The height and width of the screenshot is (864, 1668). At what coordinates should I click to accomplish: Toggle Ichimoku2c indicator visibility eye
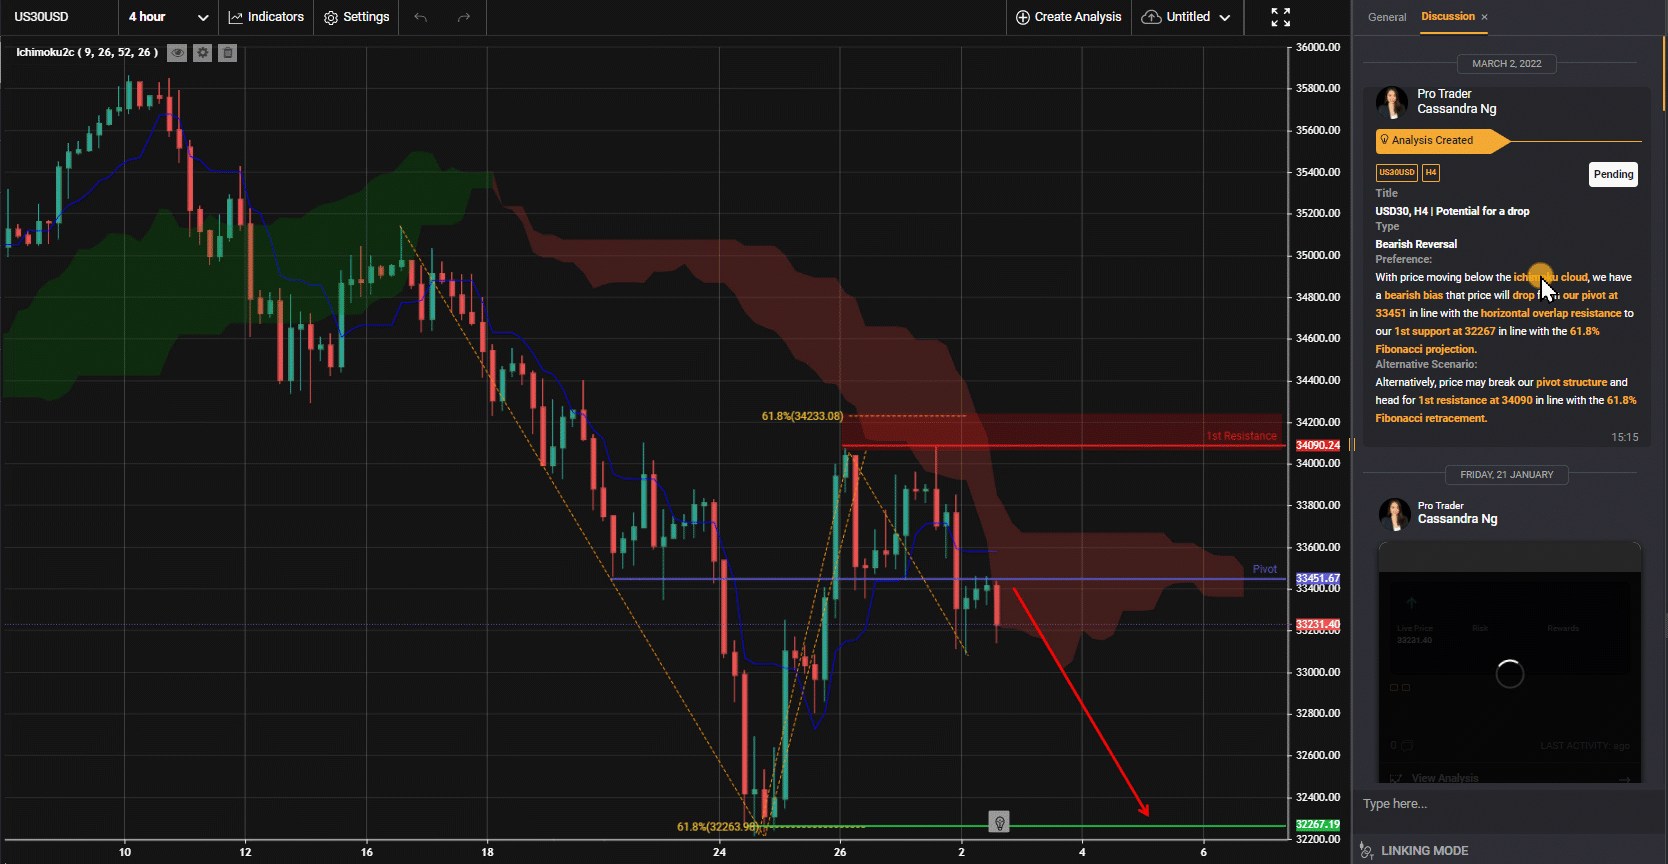click(177, 53)
